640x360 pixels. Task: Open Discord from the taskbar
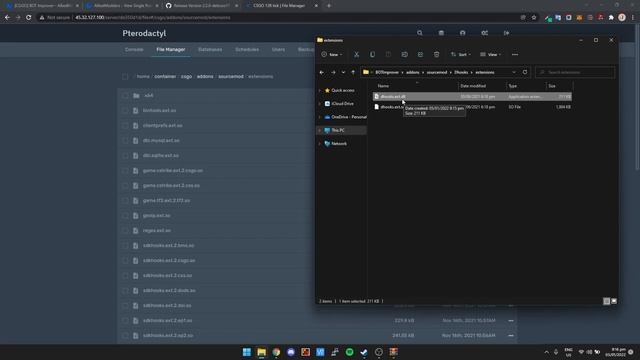click(x=291, y=352)
